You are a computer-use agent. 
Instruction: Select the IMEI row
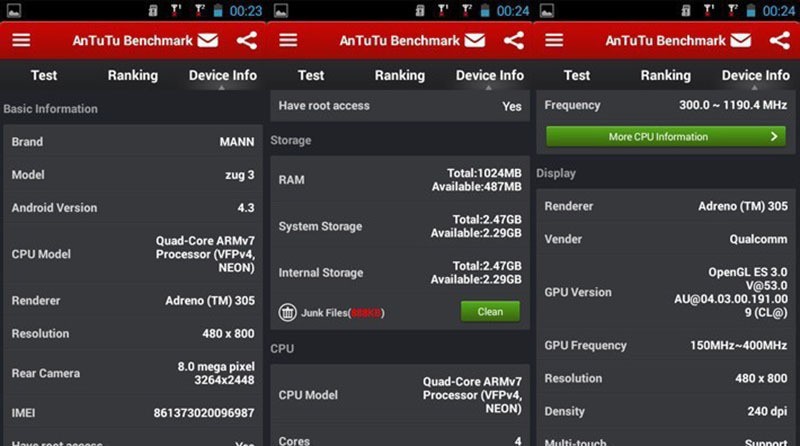pos(133,412)
